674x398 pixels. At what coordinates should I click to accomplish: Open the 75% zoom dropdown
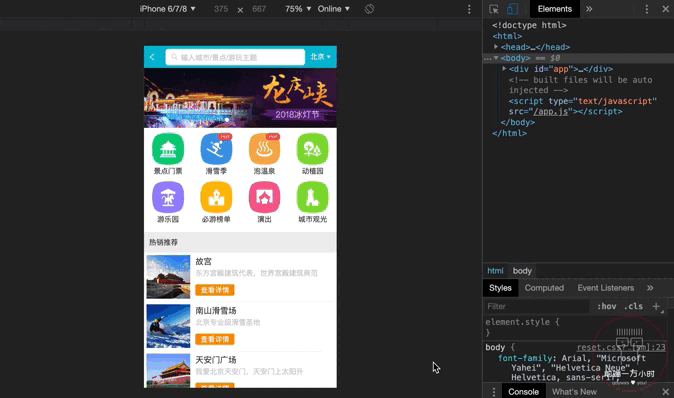298,9
